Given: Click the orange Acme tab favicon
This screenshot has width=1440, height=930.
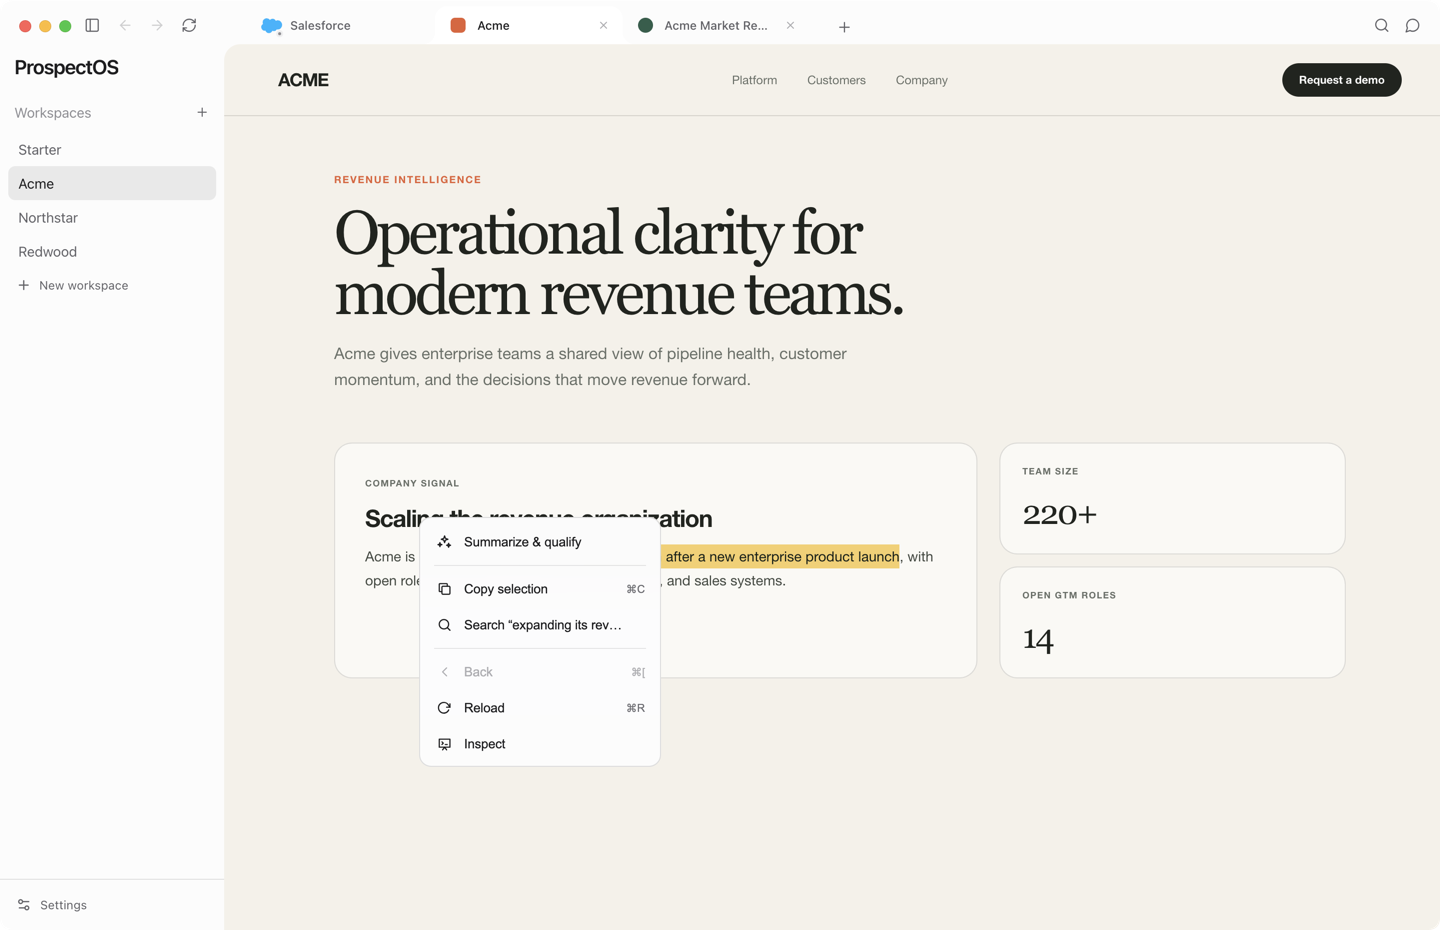Looking at the screenshot, I should click(x=458, y=25).
